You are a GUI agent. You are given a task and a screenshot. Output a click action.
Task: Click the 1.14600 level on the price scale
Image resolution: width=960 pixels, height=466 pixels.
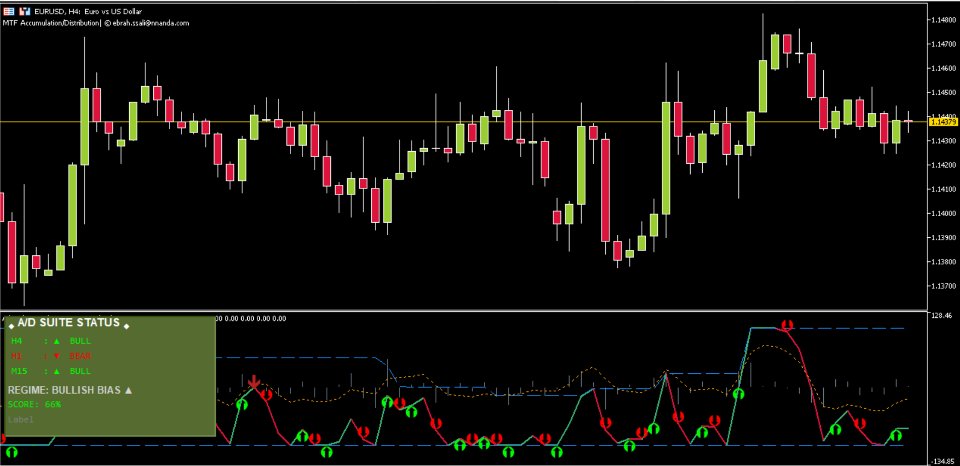945,69
